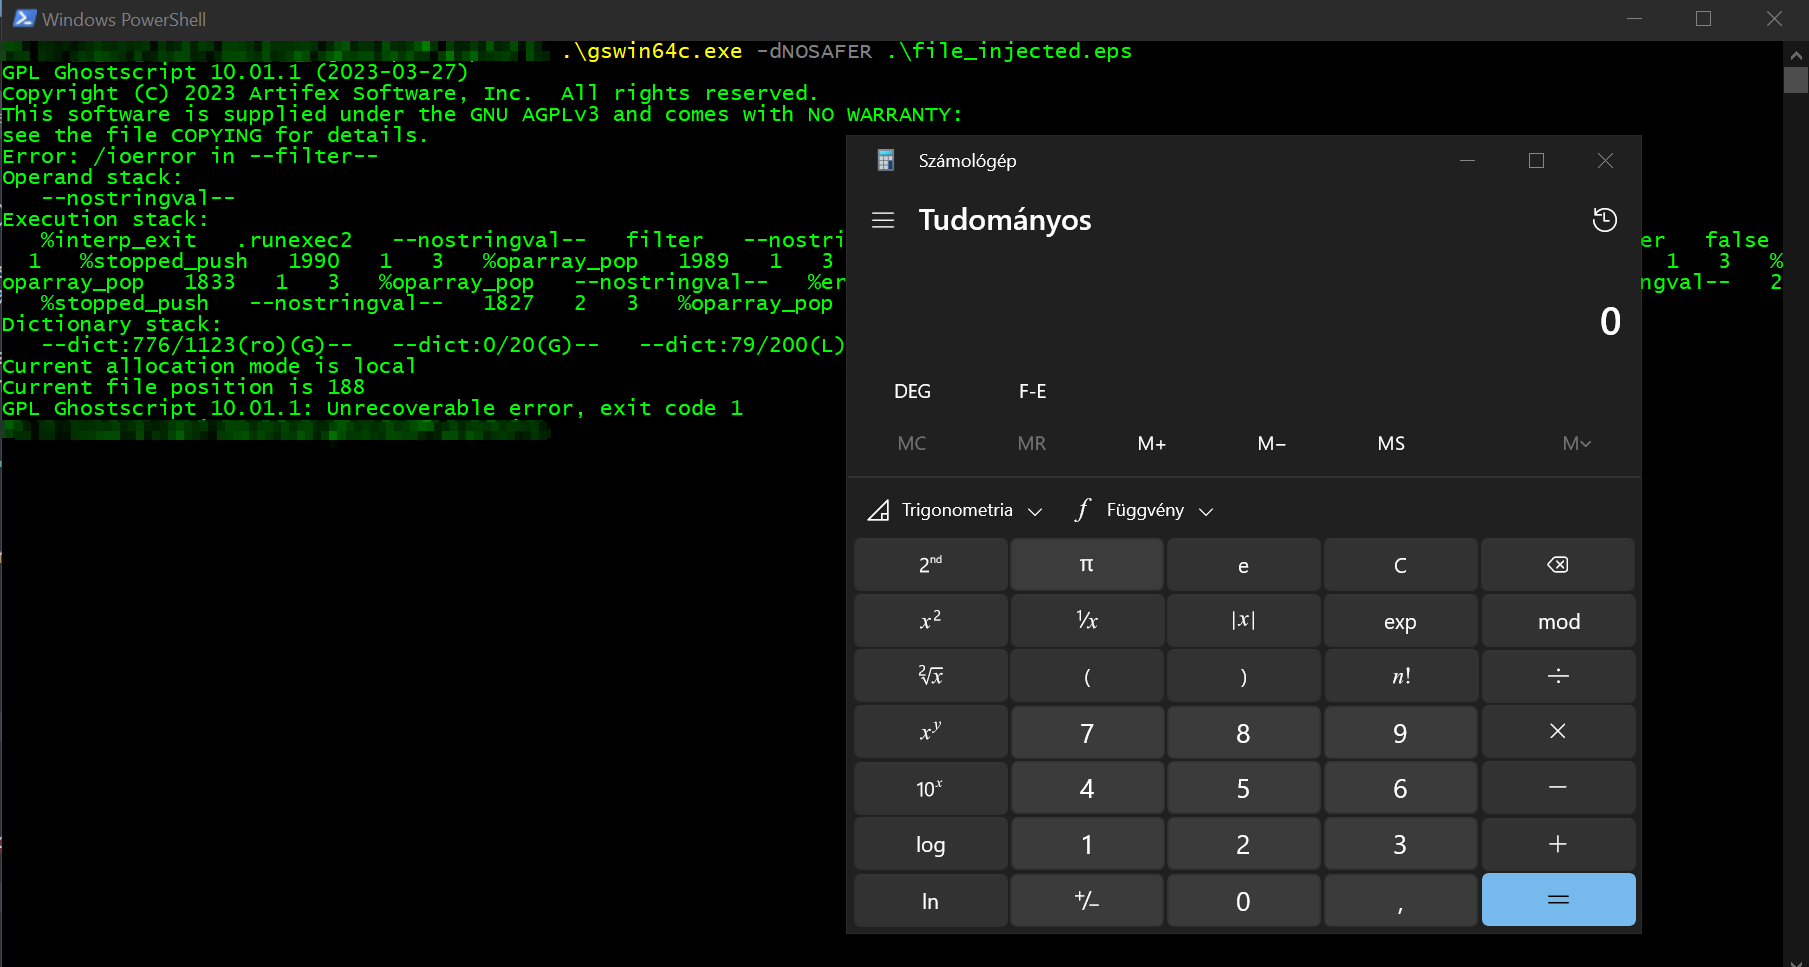This screenshot has height=967, width=1809.
Task: Click the M+ memory add button
Action: tap(1152, 443)
